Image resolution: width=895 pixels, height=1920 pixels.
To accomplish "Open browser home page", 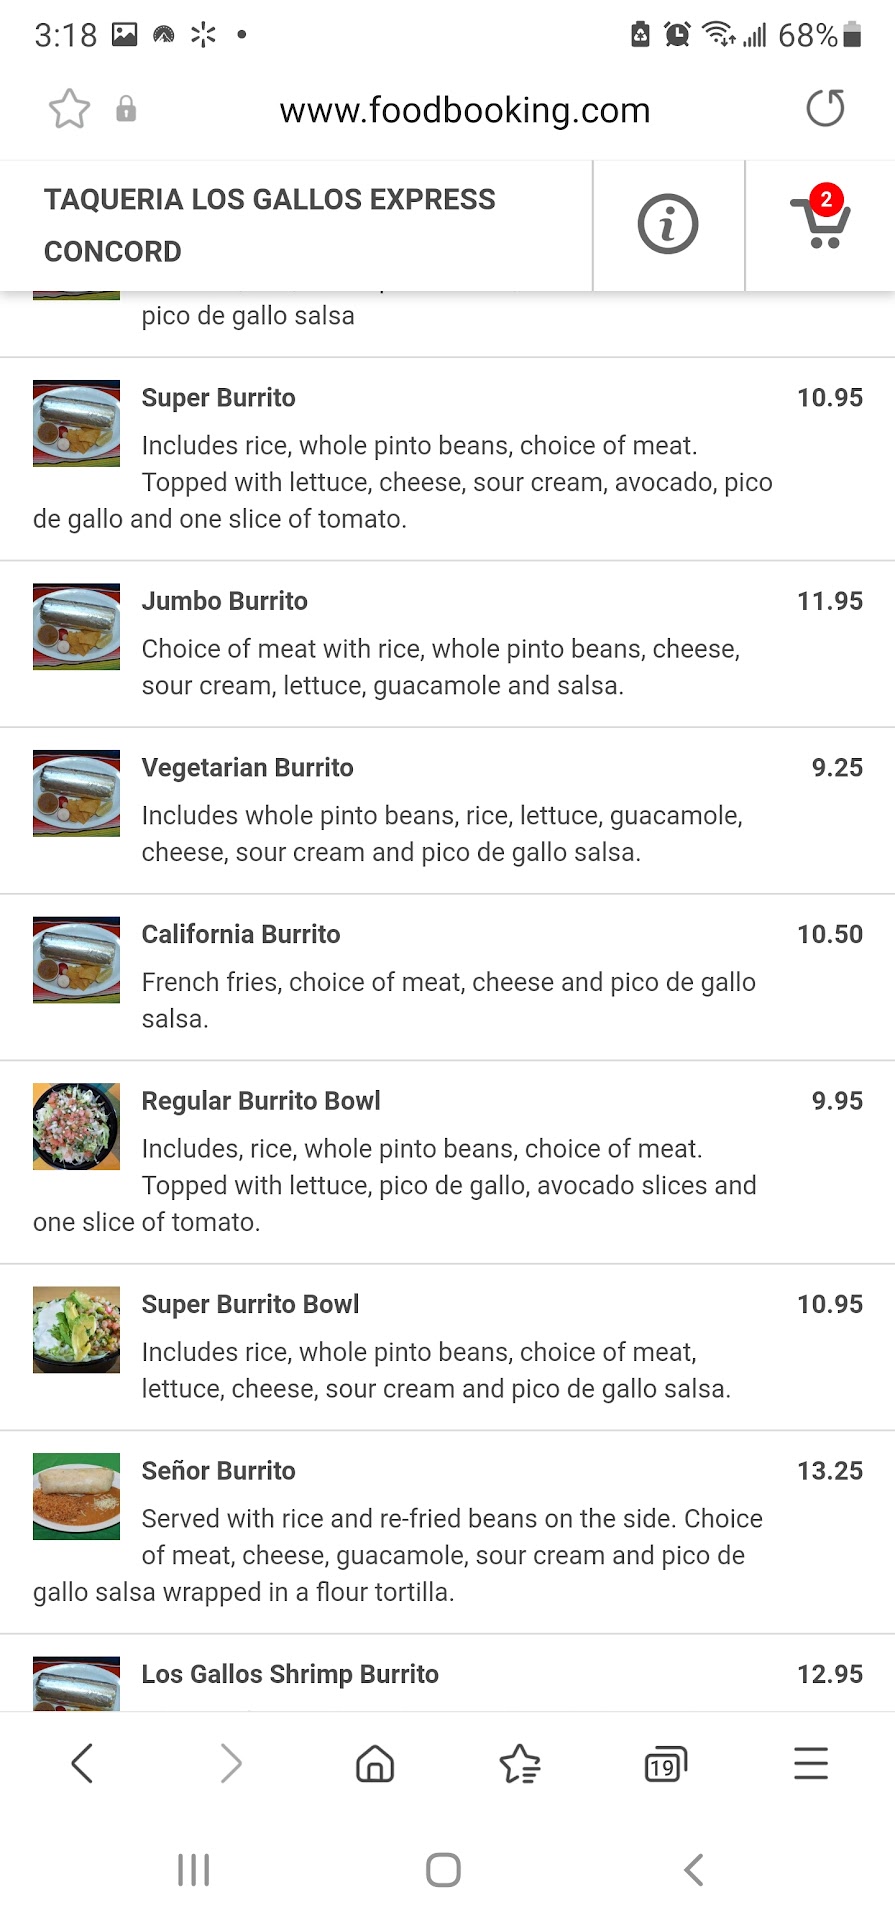I will click(x=375, y=1763).
